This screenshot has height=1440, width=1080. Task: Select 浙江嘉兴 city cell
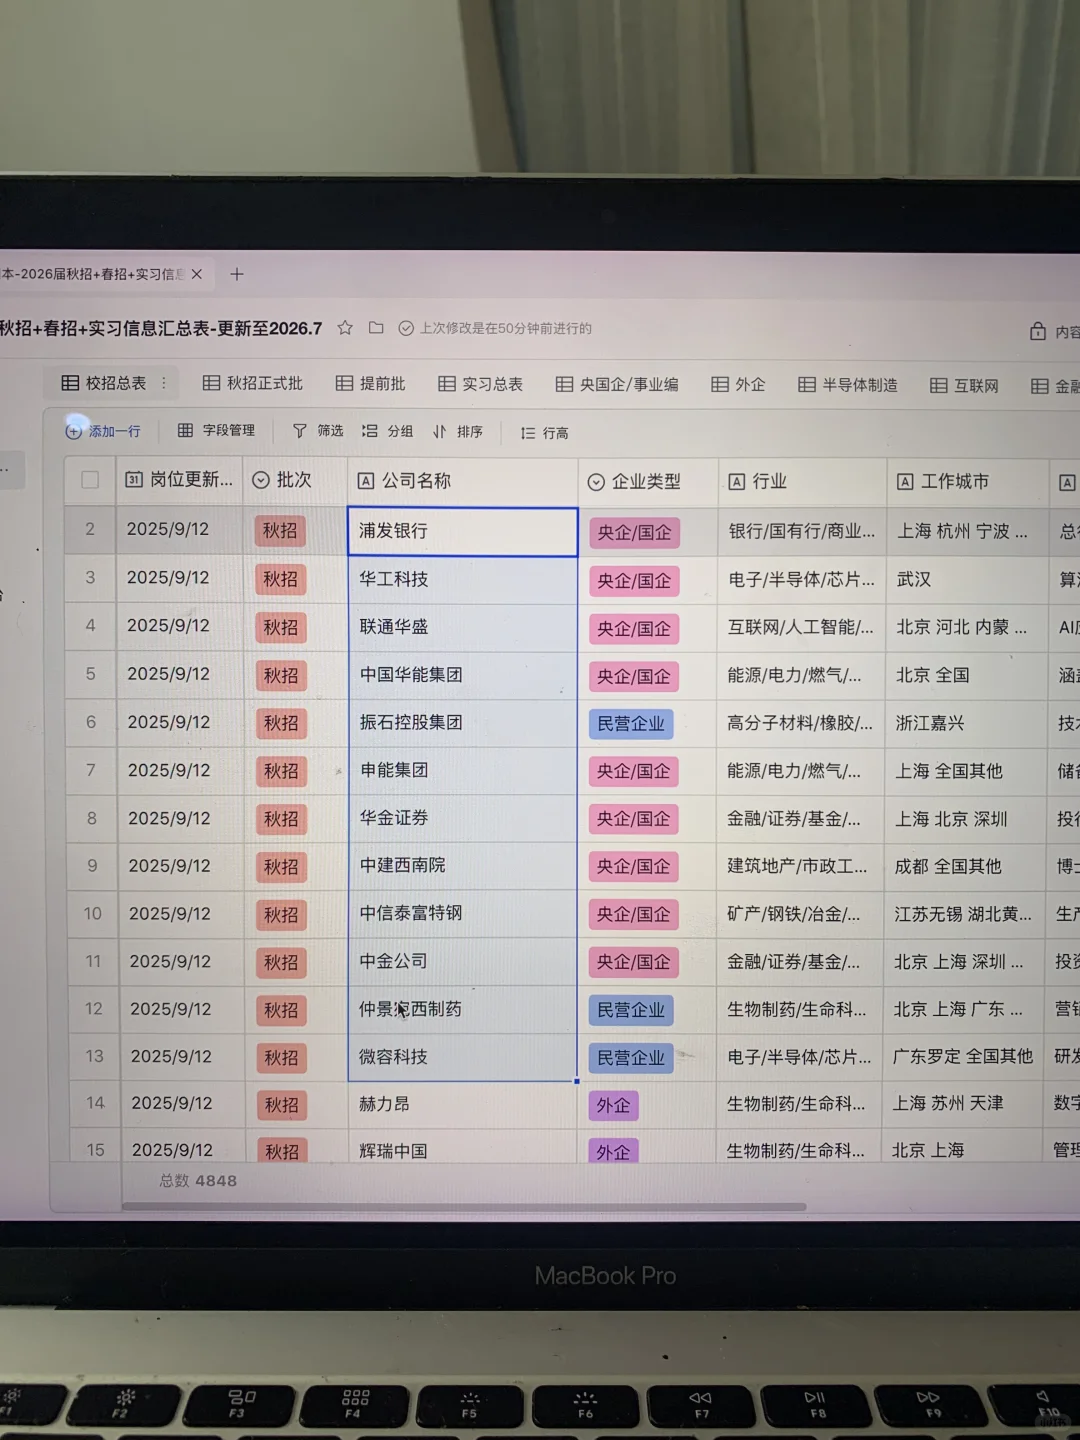pos(966,723)
